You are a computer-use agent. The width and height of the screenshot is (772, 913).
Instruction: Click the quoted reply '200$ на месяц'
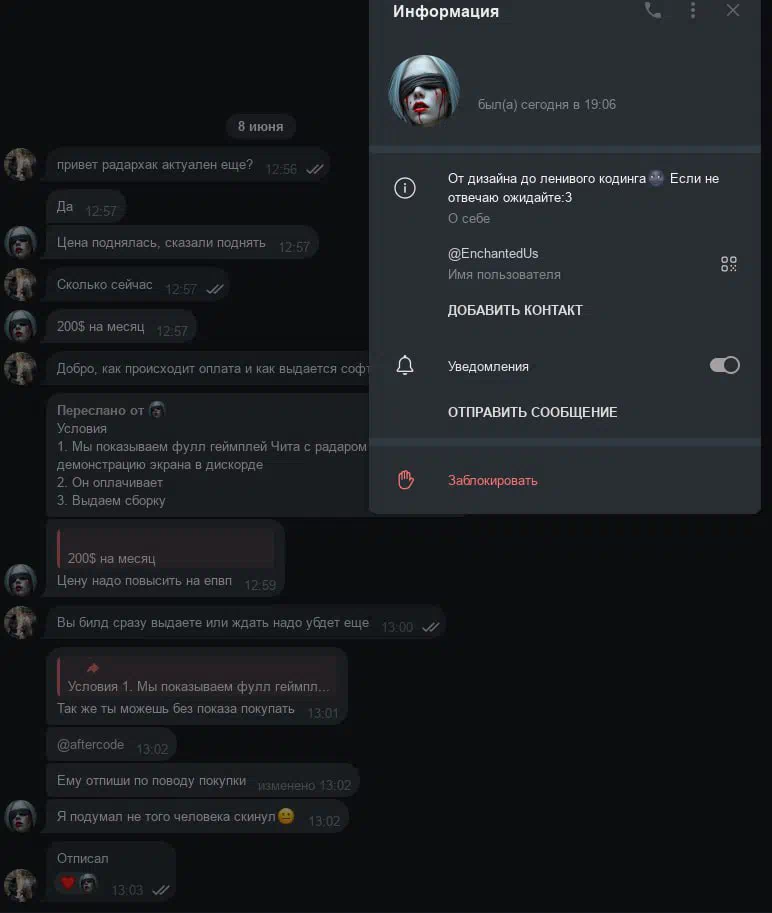point(165,548)
